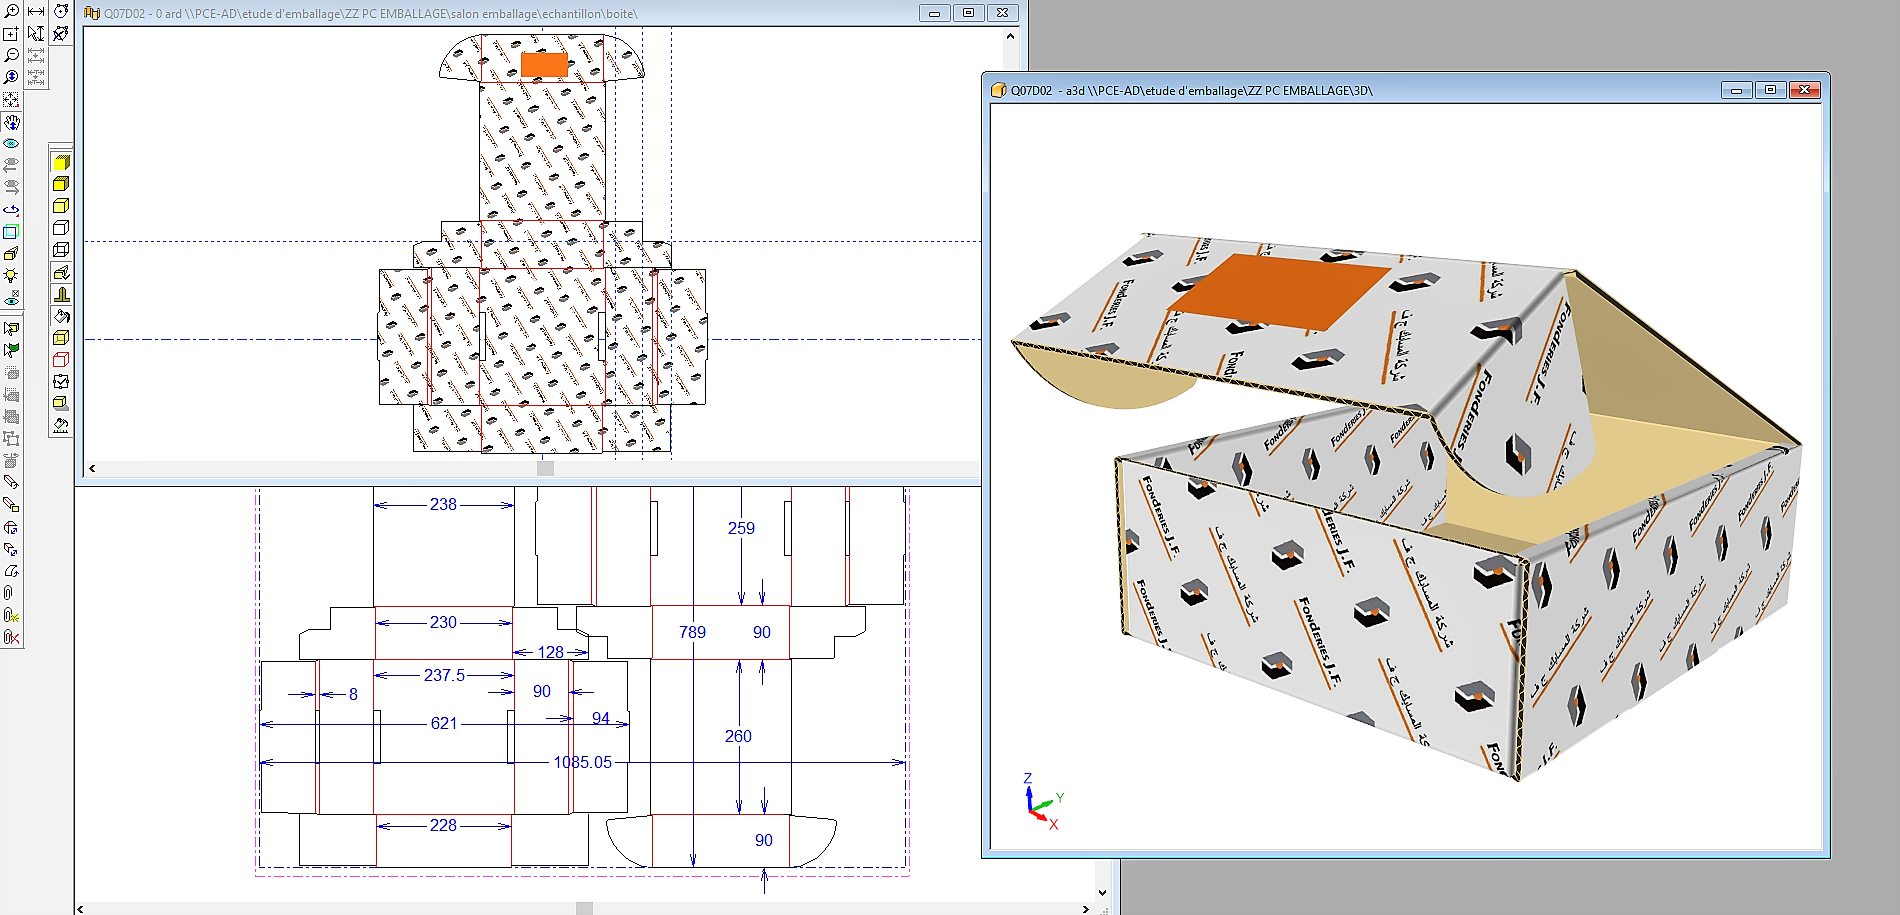Click the scroll-down arrow of the dimension view
The image size is (1900, 915).
coord(1102,893)
